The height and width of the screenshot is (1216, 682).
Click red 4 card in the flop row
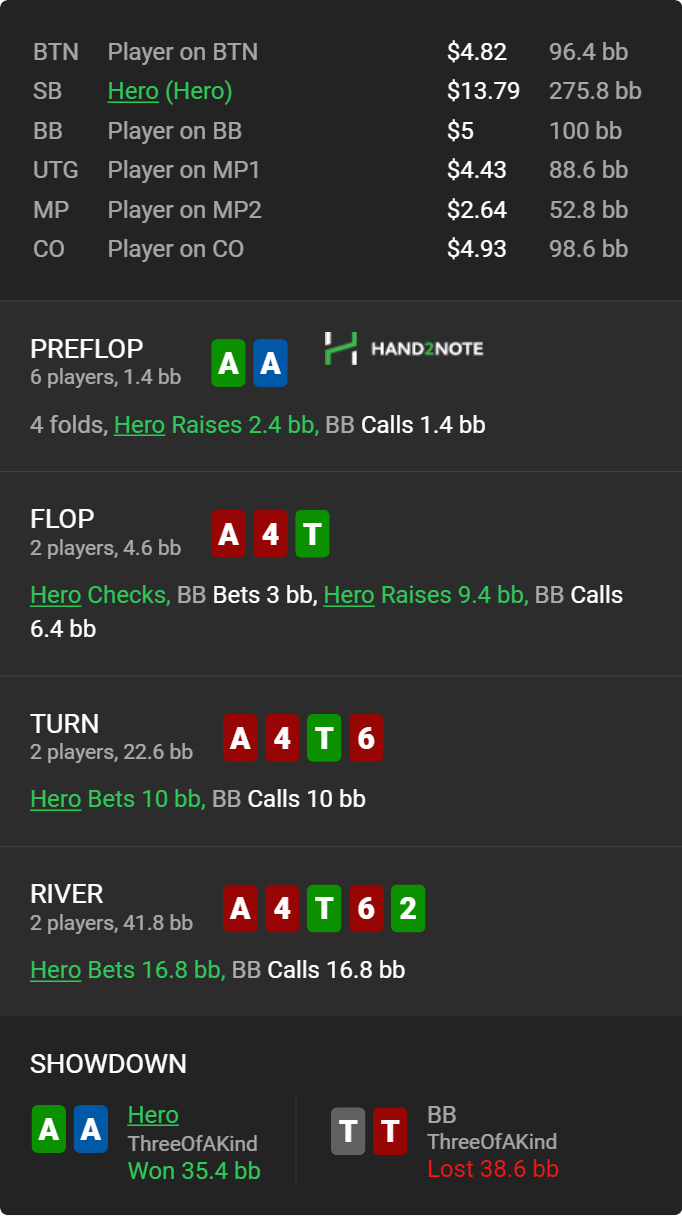tap(270, 534)
